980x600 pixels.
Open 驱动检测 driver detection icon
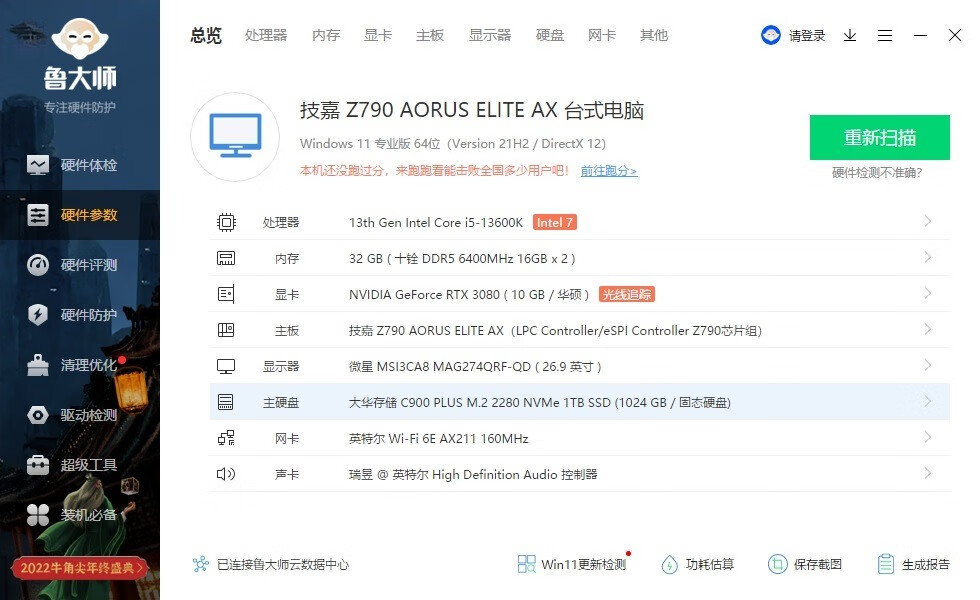pyautogui.click(x=38, y=415)
